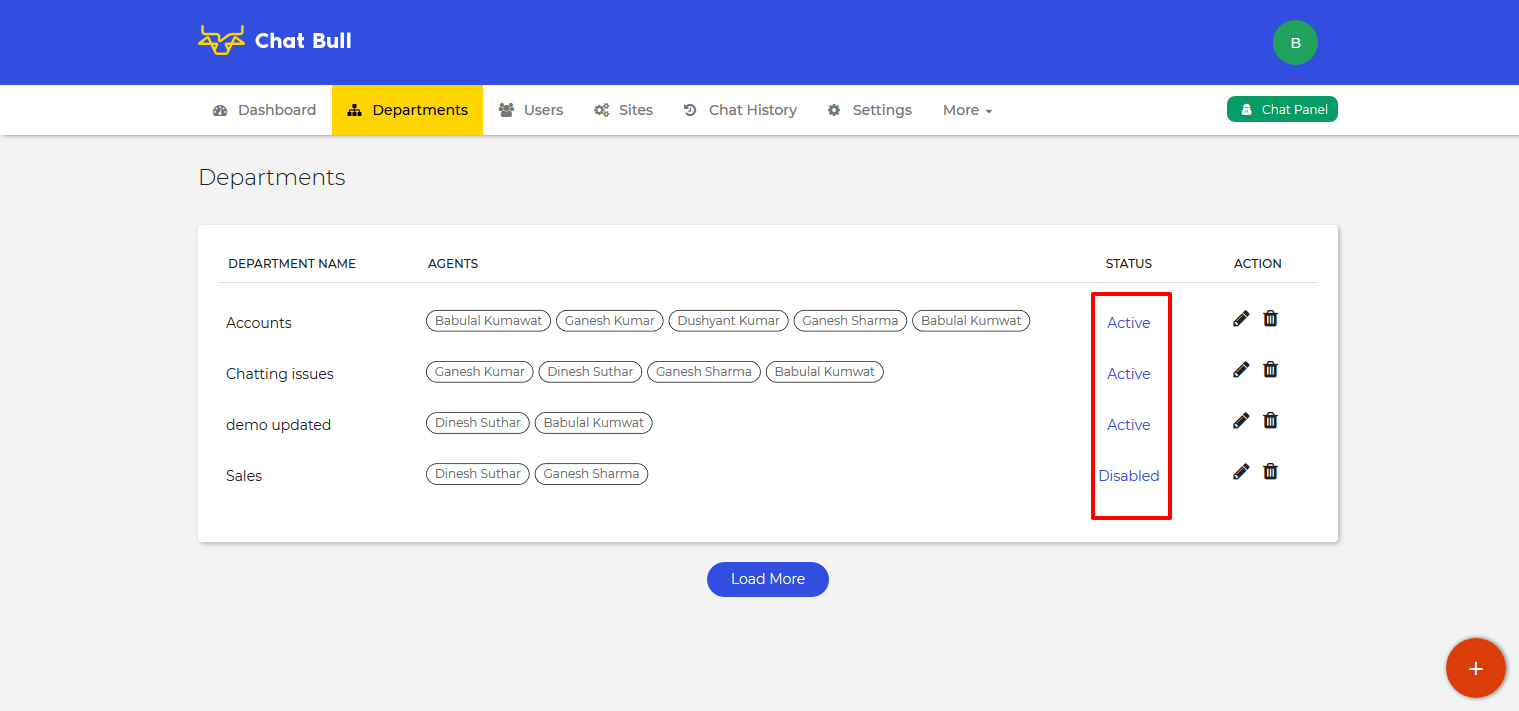Click Ganesh Kumar tag in Accounts row

(610, 321)
